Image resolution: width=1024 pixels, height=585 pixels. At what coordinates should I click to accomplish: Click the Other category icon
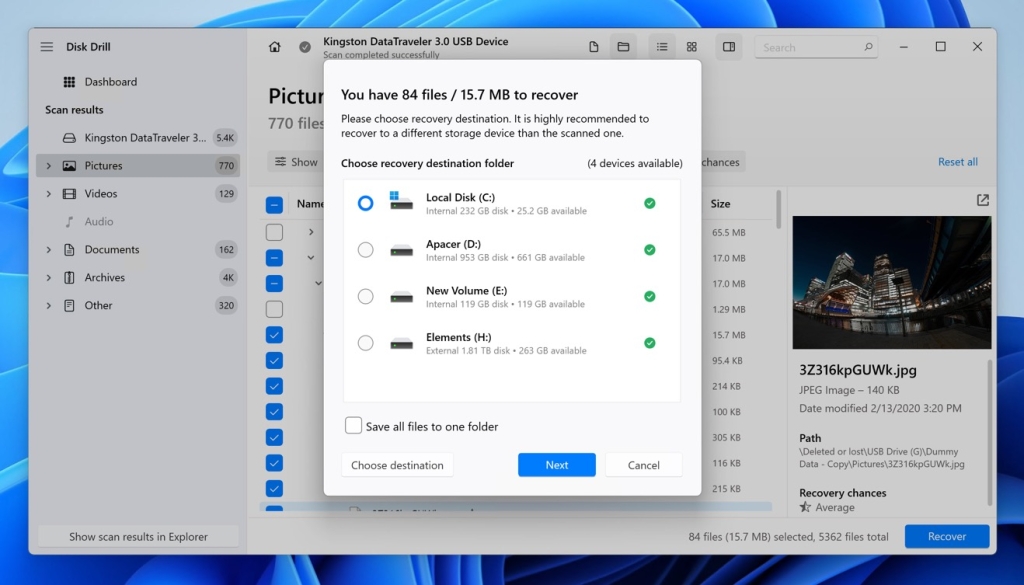pyautogui.click(x=69, y=306)
